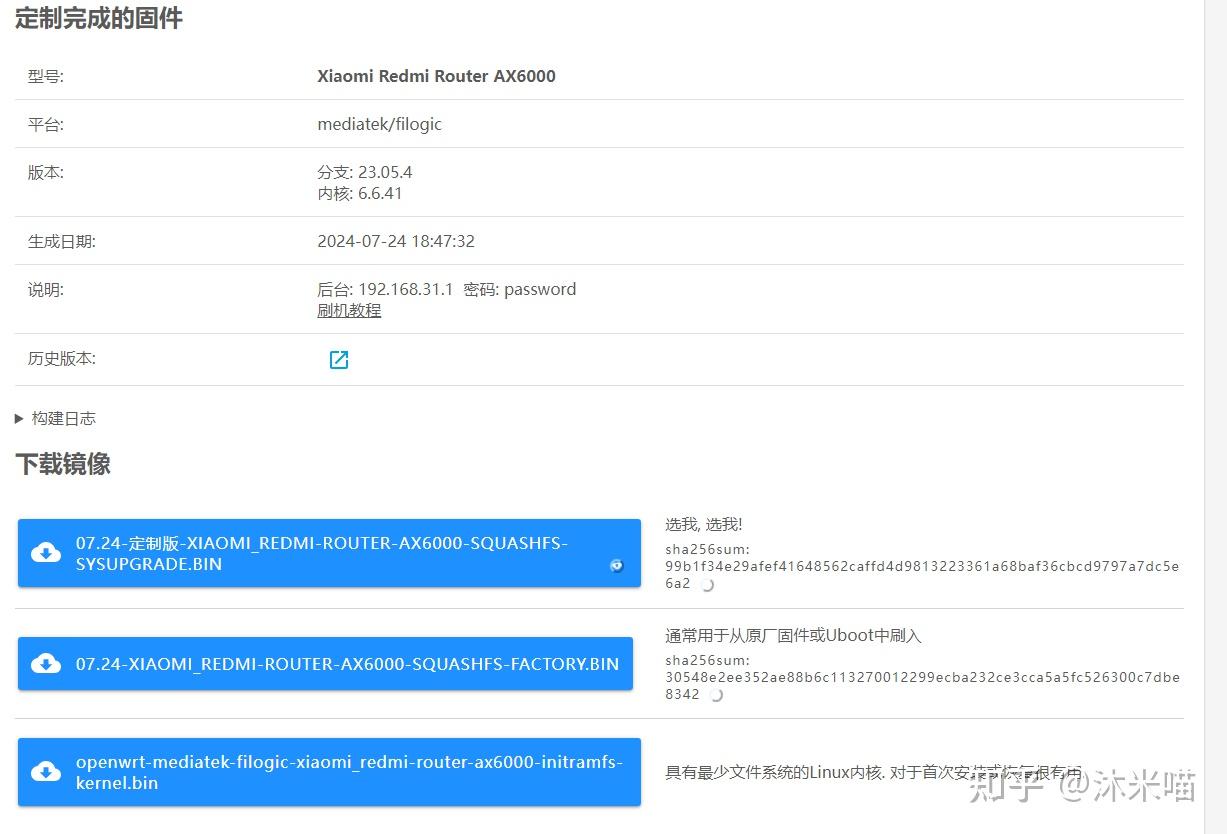Click spinner icon after SYSUPGRADE sha256sum

(x=707, y=585)
